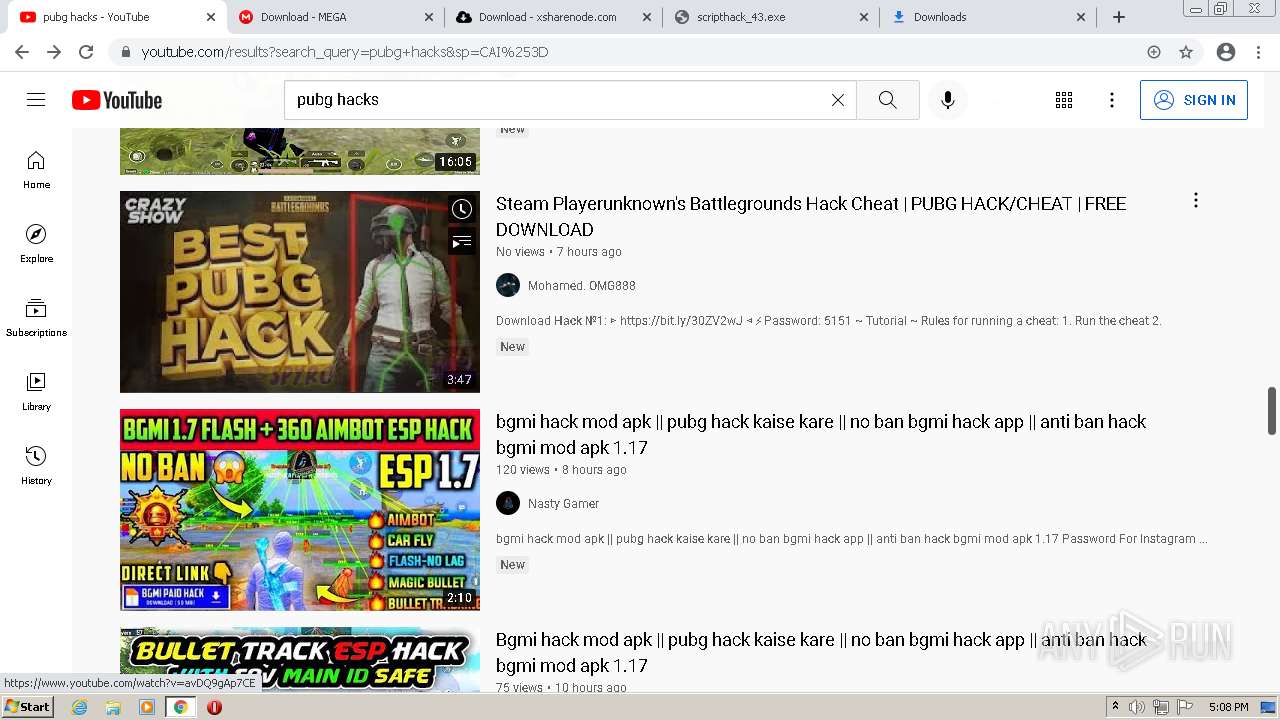Open Home in the sidebar
This screenshot has height=720, width=1280.
pos(36,170)
